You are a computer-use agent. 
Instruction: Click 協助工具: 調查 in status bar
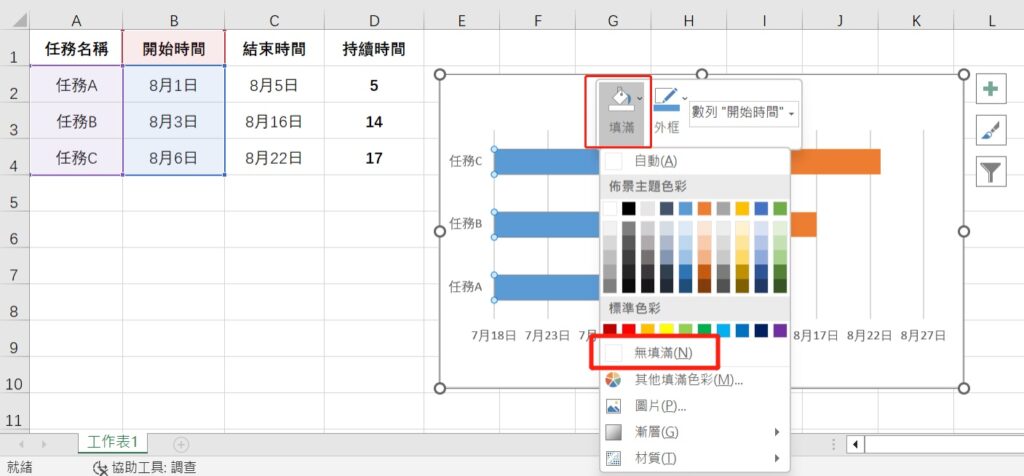(x=154, y=467)
